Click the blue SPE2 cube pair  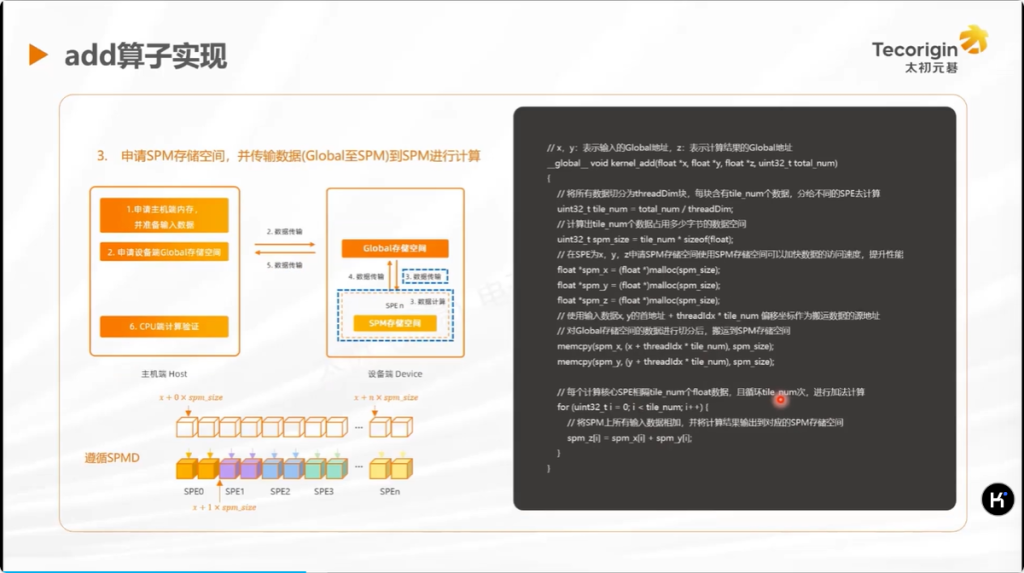(x=279, y=468)
